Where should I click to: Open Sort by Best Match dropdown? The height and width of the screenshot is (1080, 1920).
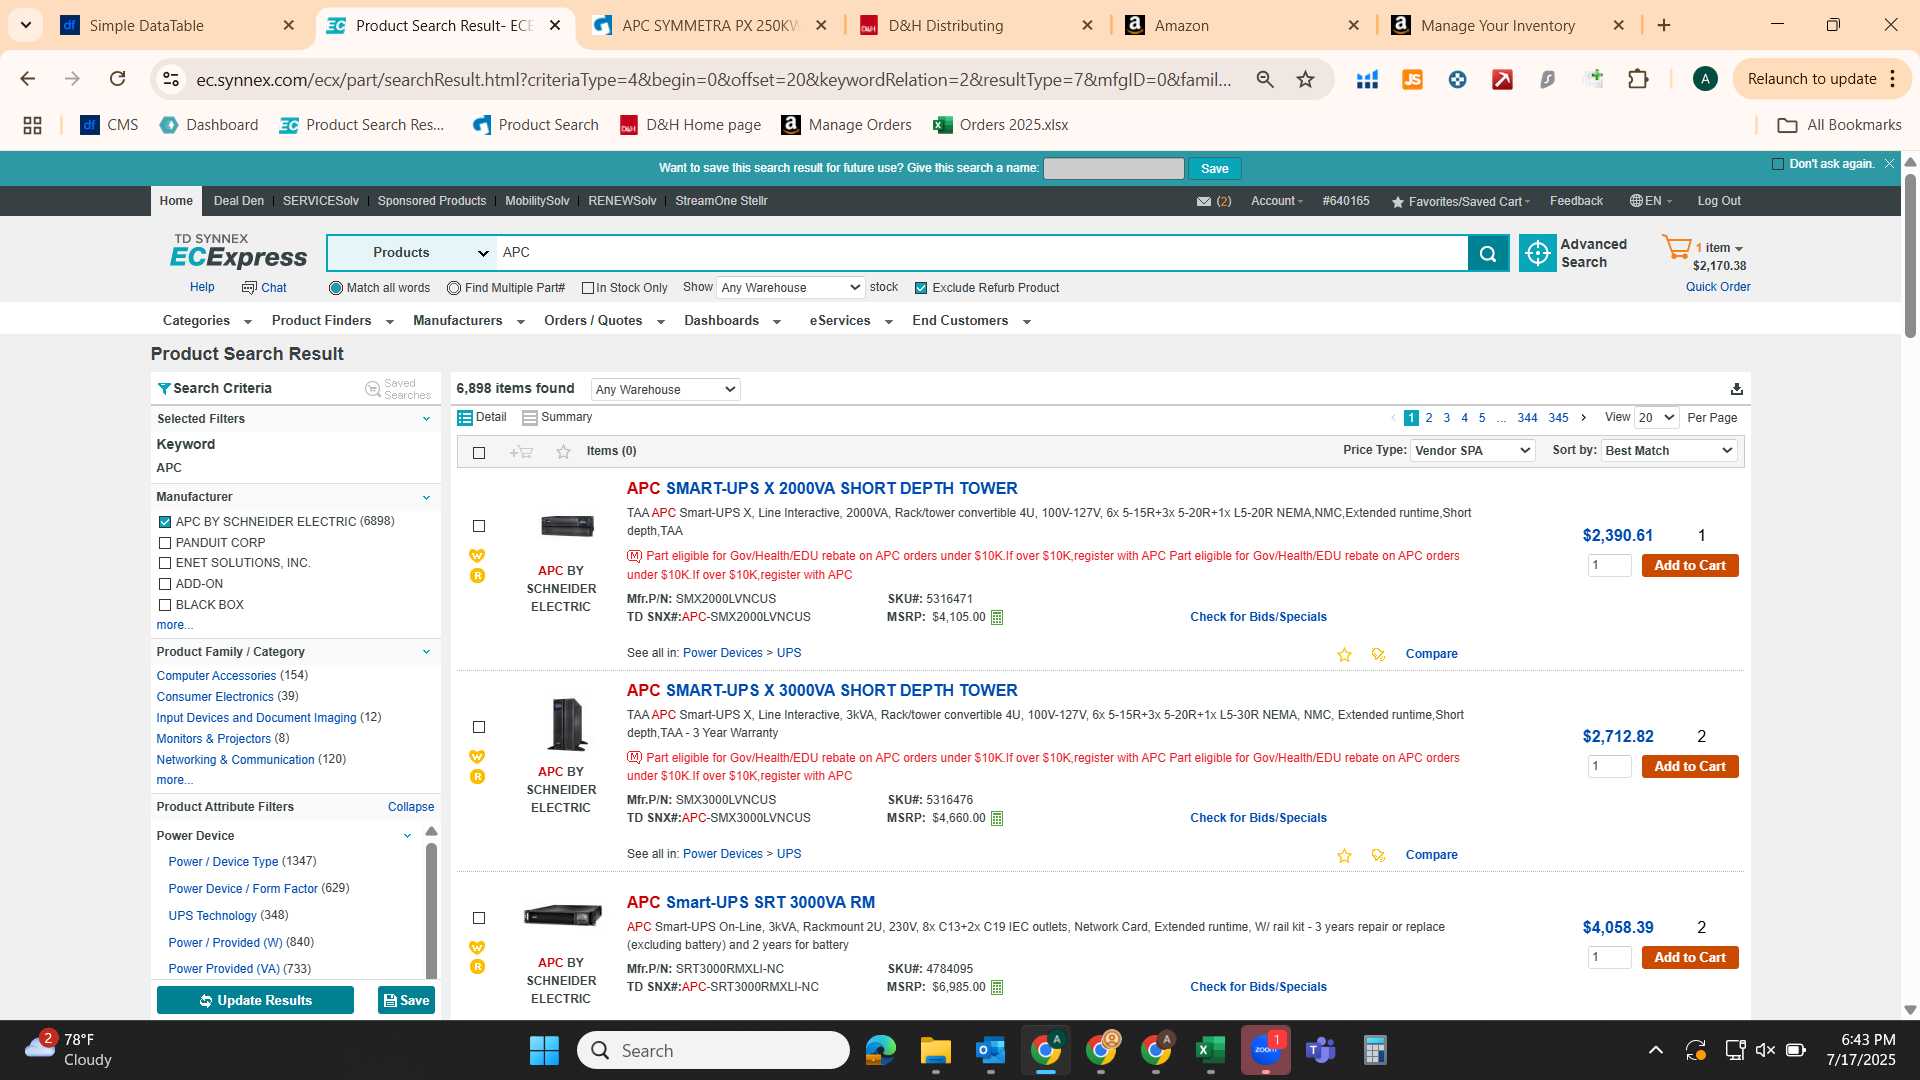coord(1669,451)
